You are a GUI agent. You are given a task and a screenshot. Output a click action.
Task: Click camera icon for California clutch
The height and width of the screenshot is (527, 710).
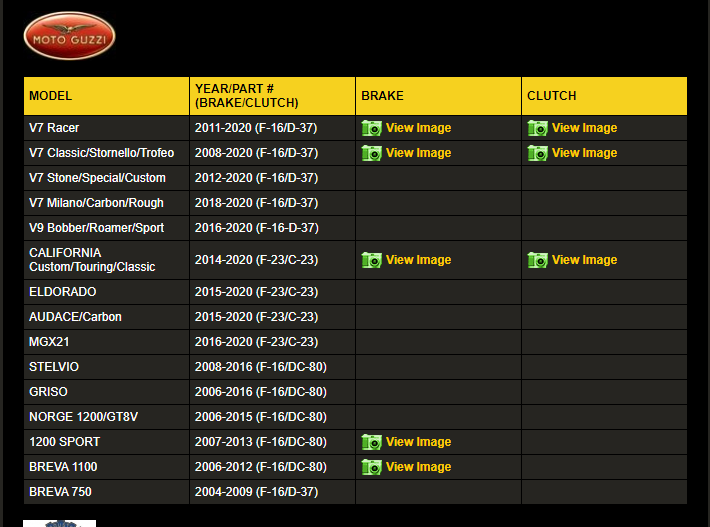[537, 260]
